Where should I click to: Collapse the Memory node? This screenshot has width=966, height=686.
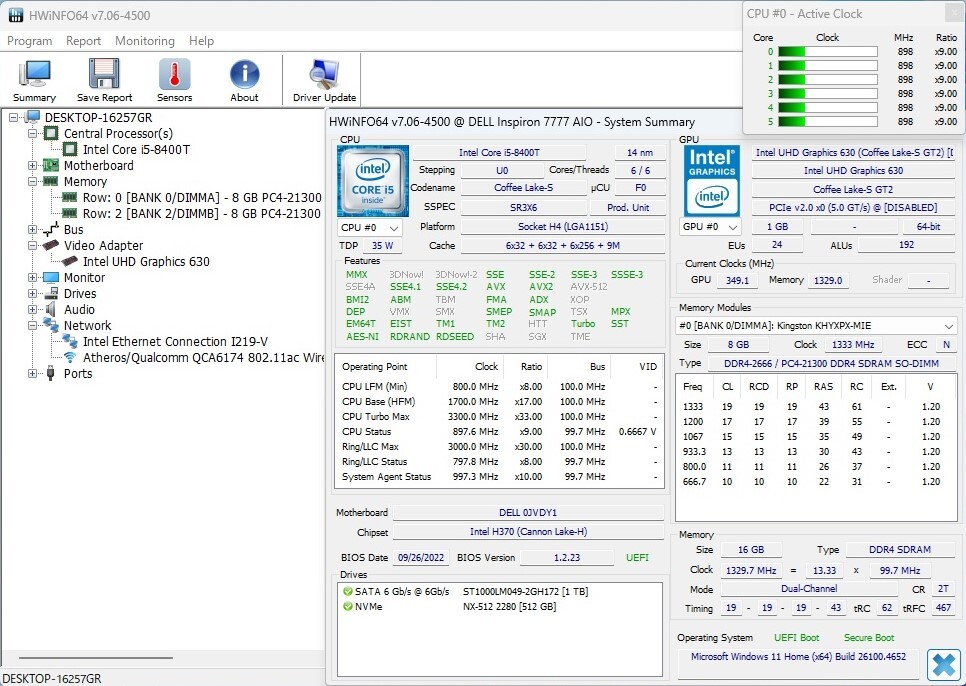point(33,182)
